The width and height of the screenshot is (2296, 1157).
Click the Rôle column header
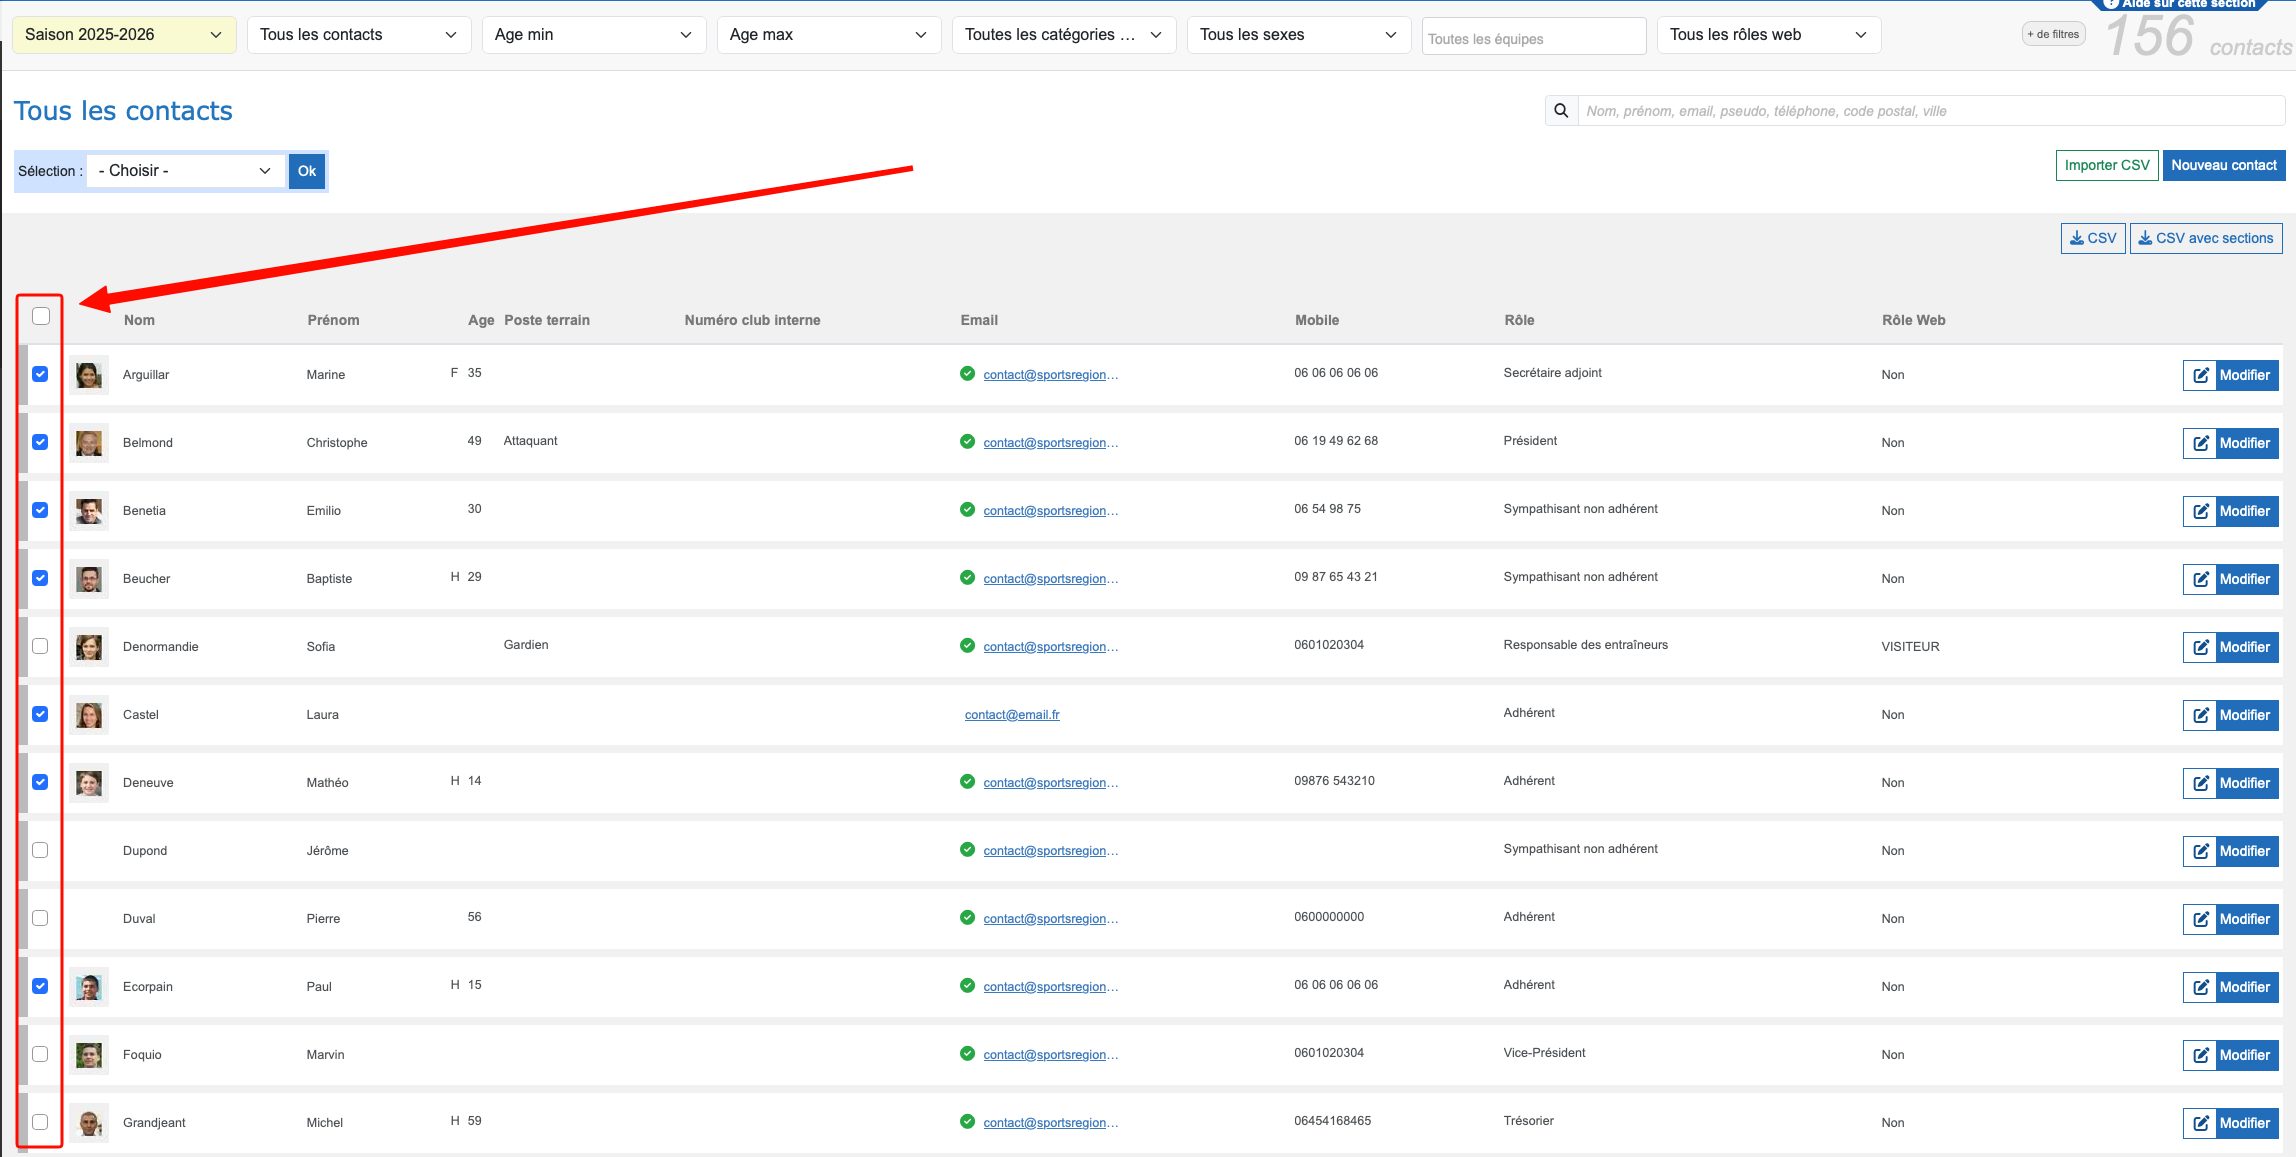(1518, 320)
